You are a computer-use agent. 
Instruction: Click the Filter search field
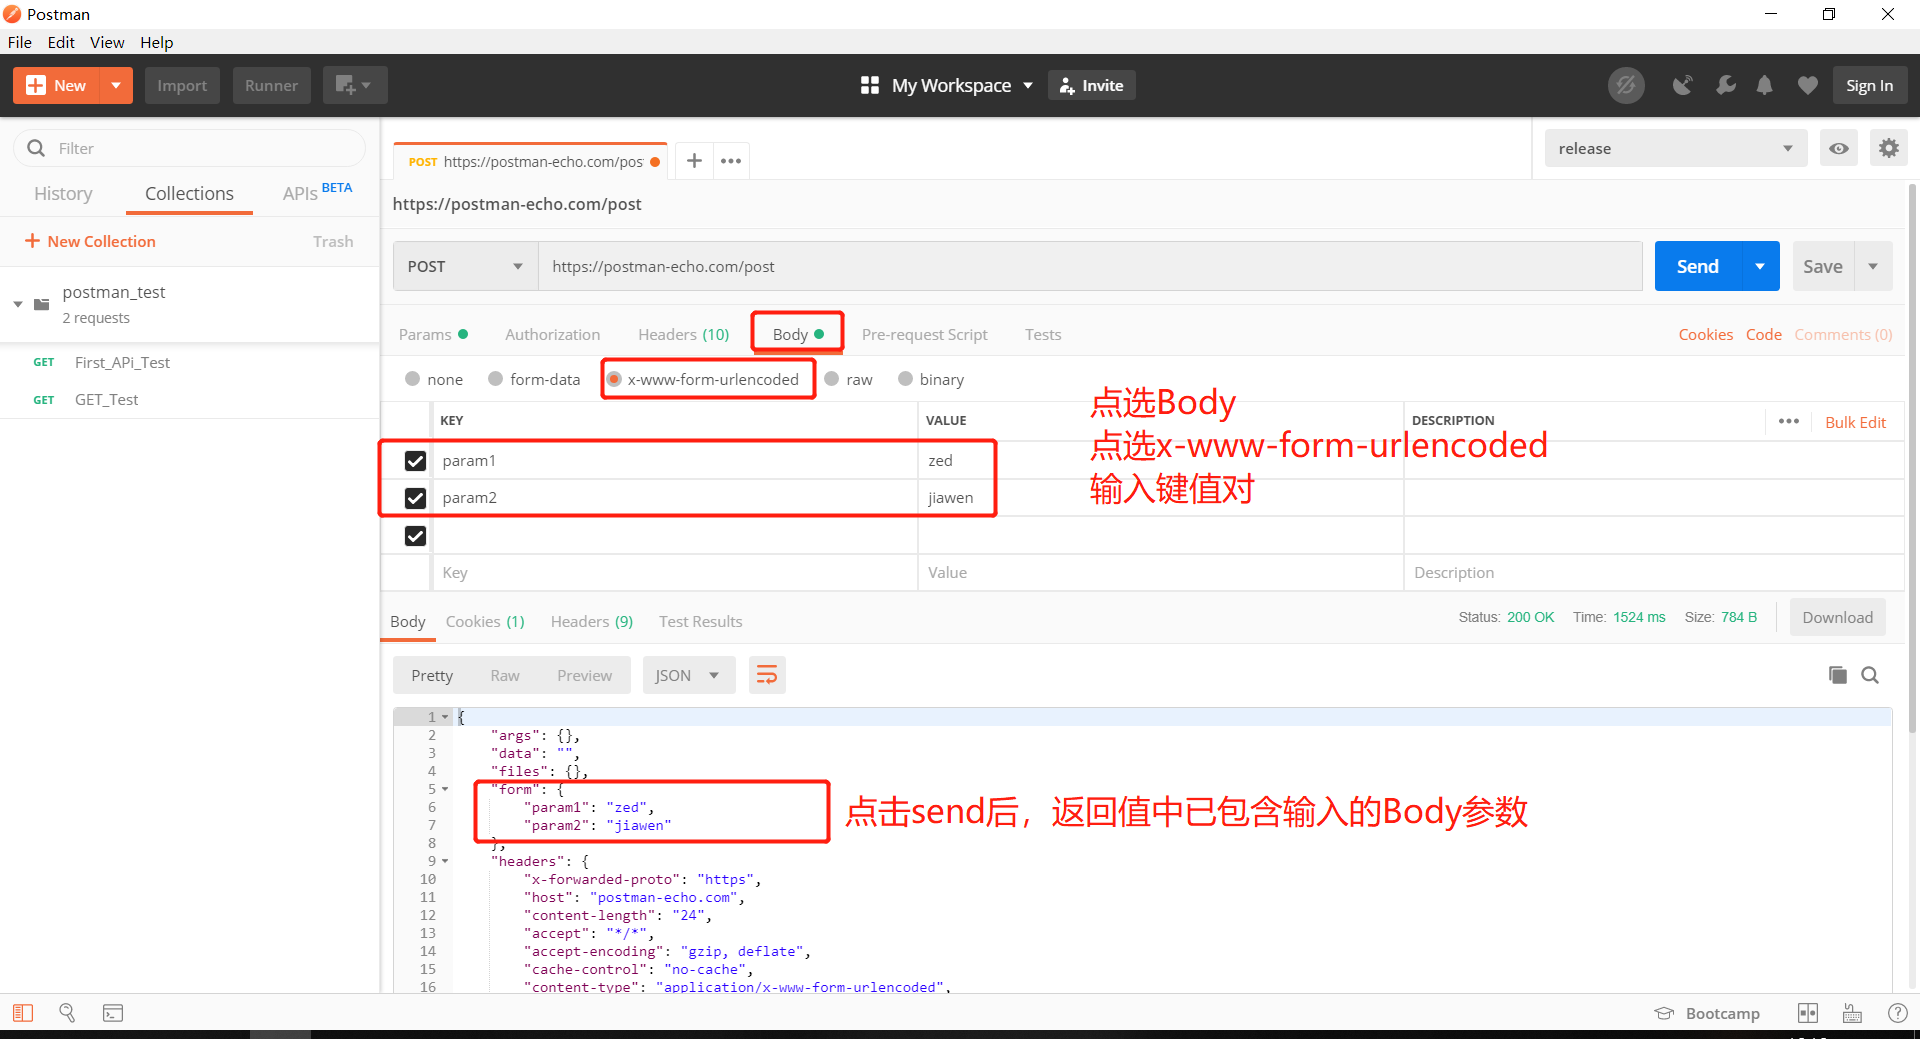pos(189,148)
